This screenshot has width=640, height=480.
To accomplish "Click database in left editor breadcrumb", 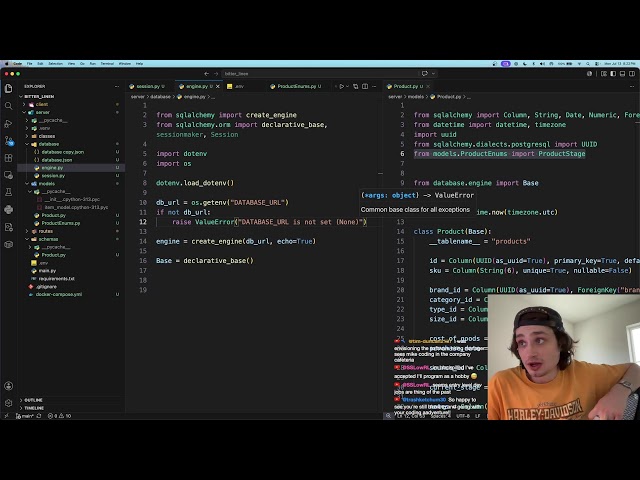I will pos(160,97).
